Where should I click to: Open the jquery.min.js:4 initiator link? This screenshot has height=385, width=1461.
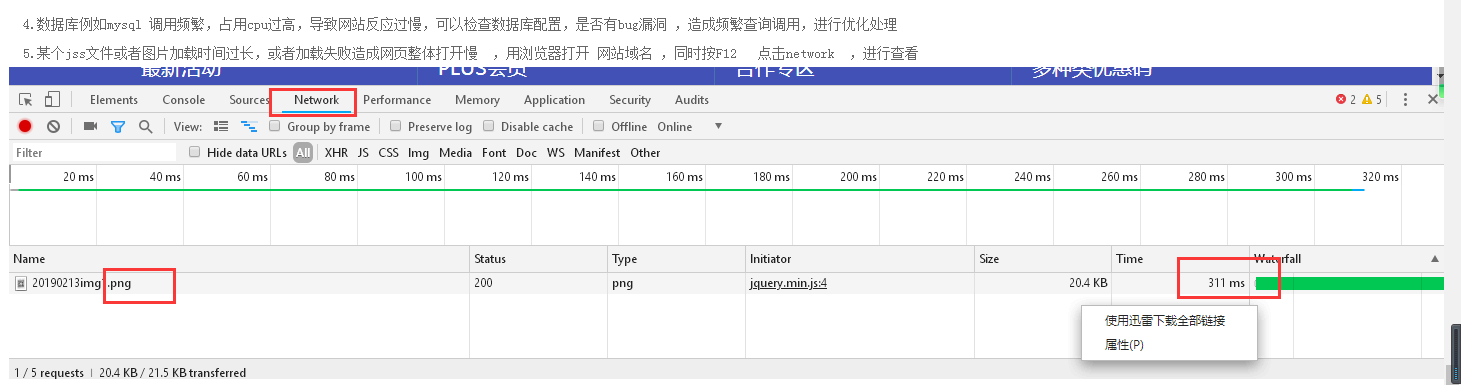click(x=788, y=283)
